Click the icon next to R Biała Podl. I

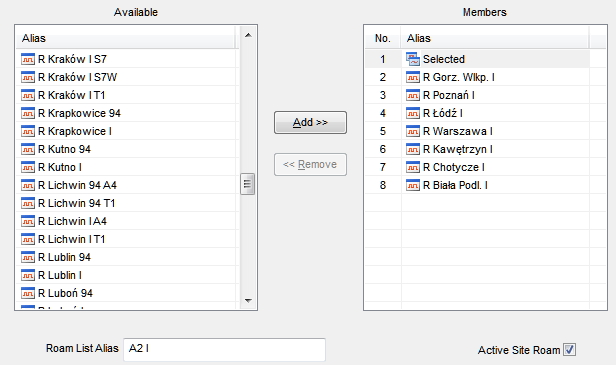click(412, 185)
